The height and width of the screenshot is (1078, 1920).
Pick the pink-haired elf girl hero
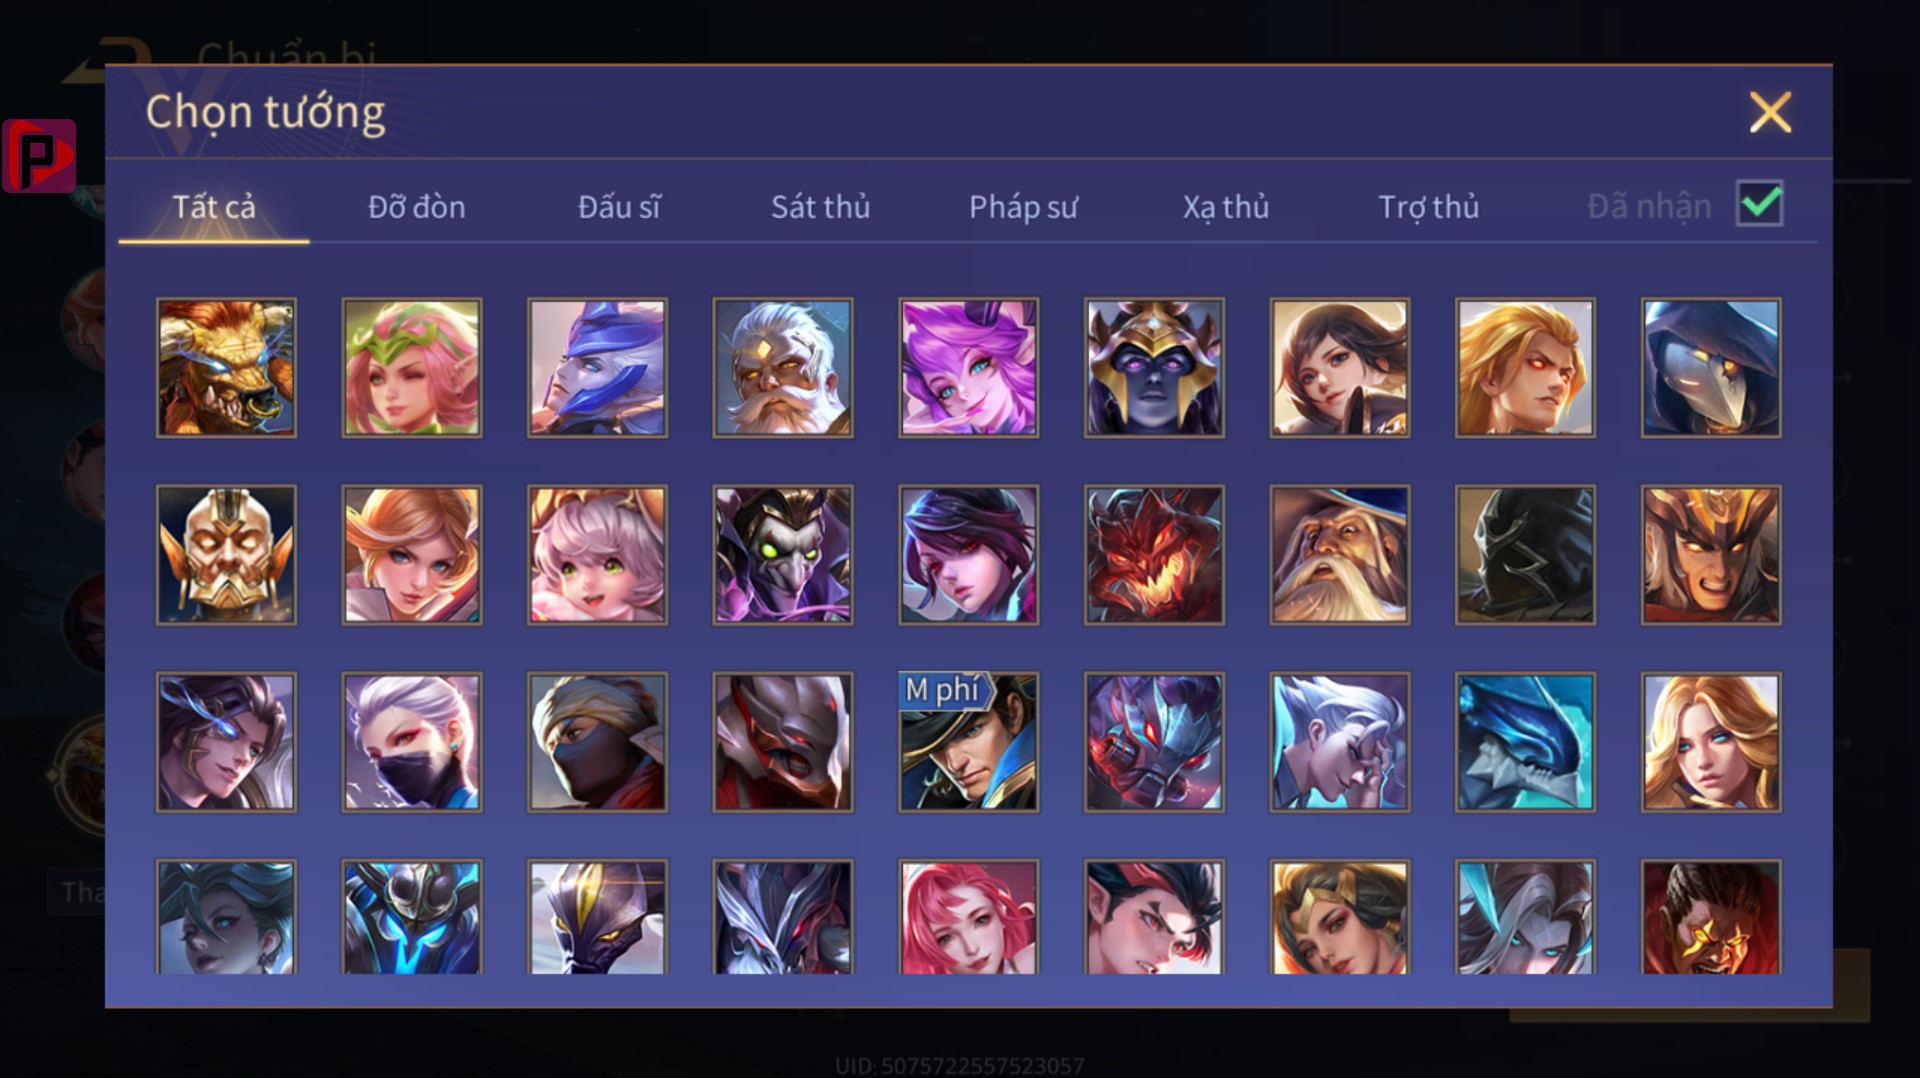(x=412, y=368)
